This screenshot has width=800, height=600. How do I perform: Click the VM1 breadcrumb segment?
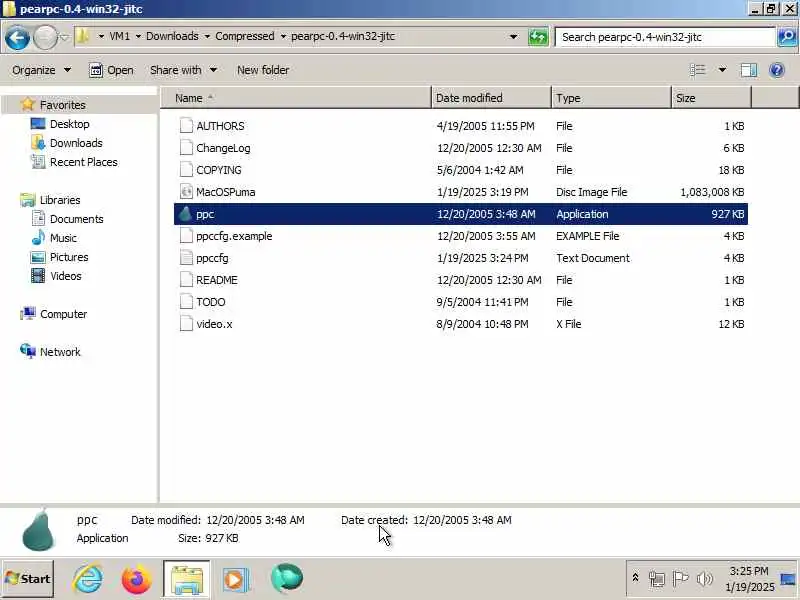coord(119,36)
